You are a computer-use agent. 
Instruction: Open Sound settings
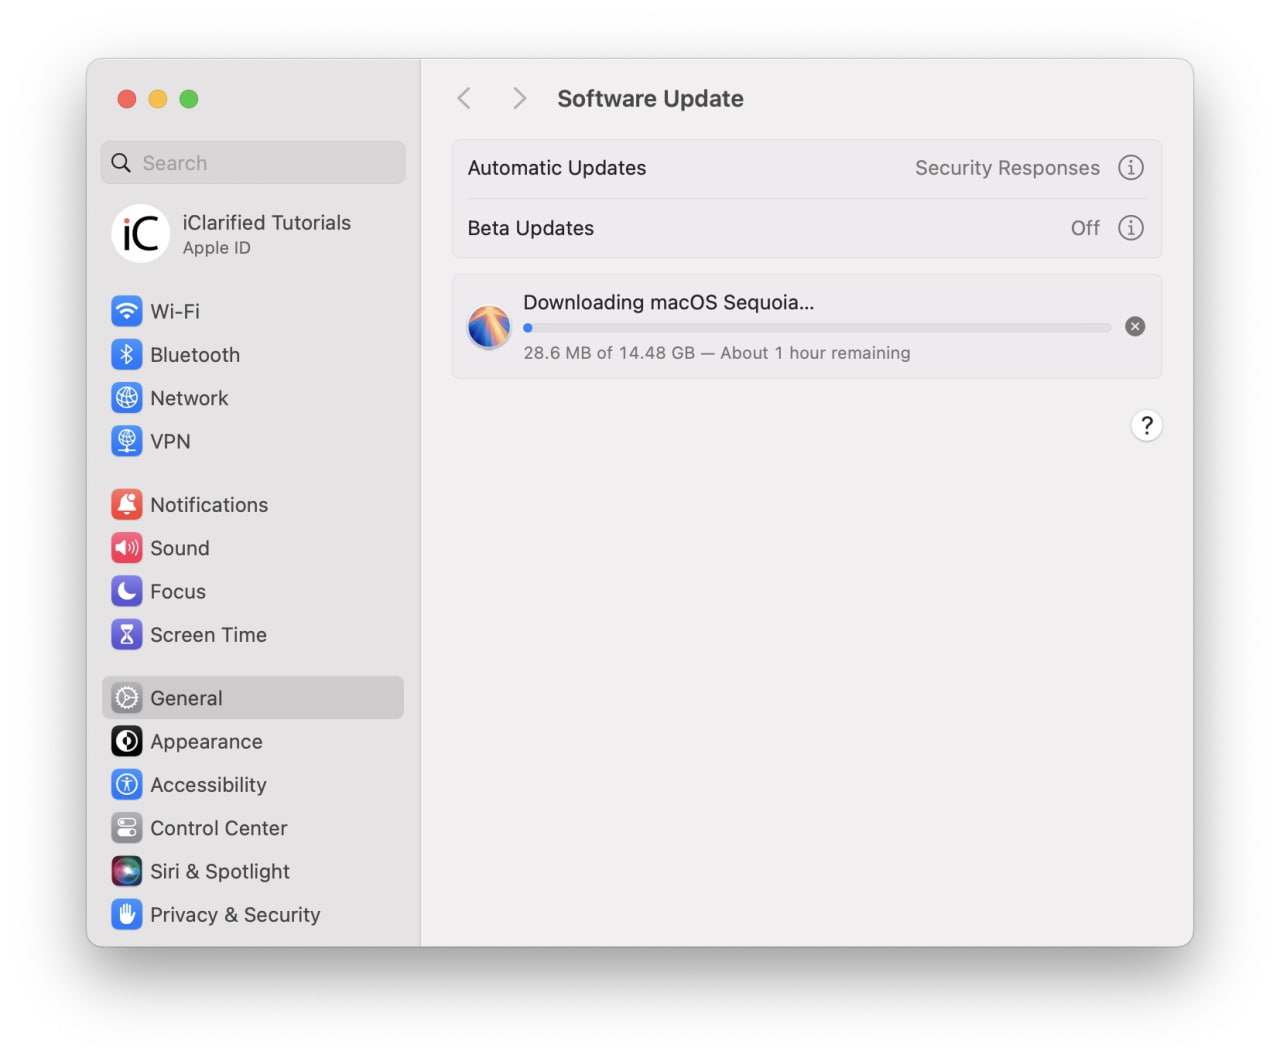pyautogui.click(x=179, y=548)
